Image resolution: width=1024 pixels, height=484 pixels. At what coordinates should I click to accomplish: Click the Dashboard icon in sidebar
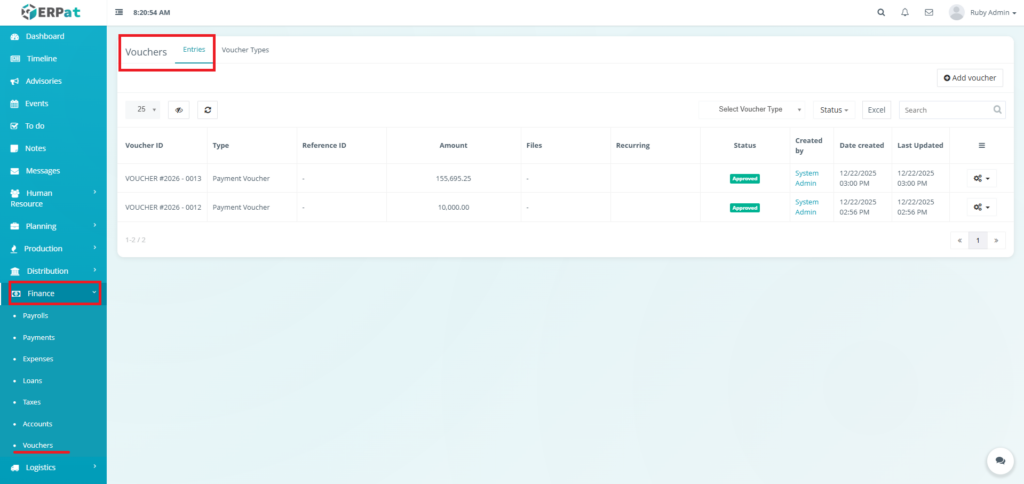point(15,37)
